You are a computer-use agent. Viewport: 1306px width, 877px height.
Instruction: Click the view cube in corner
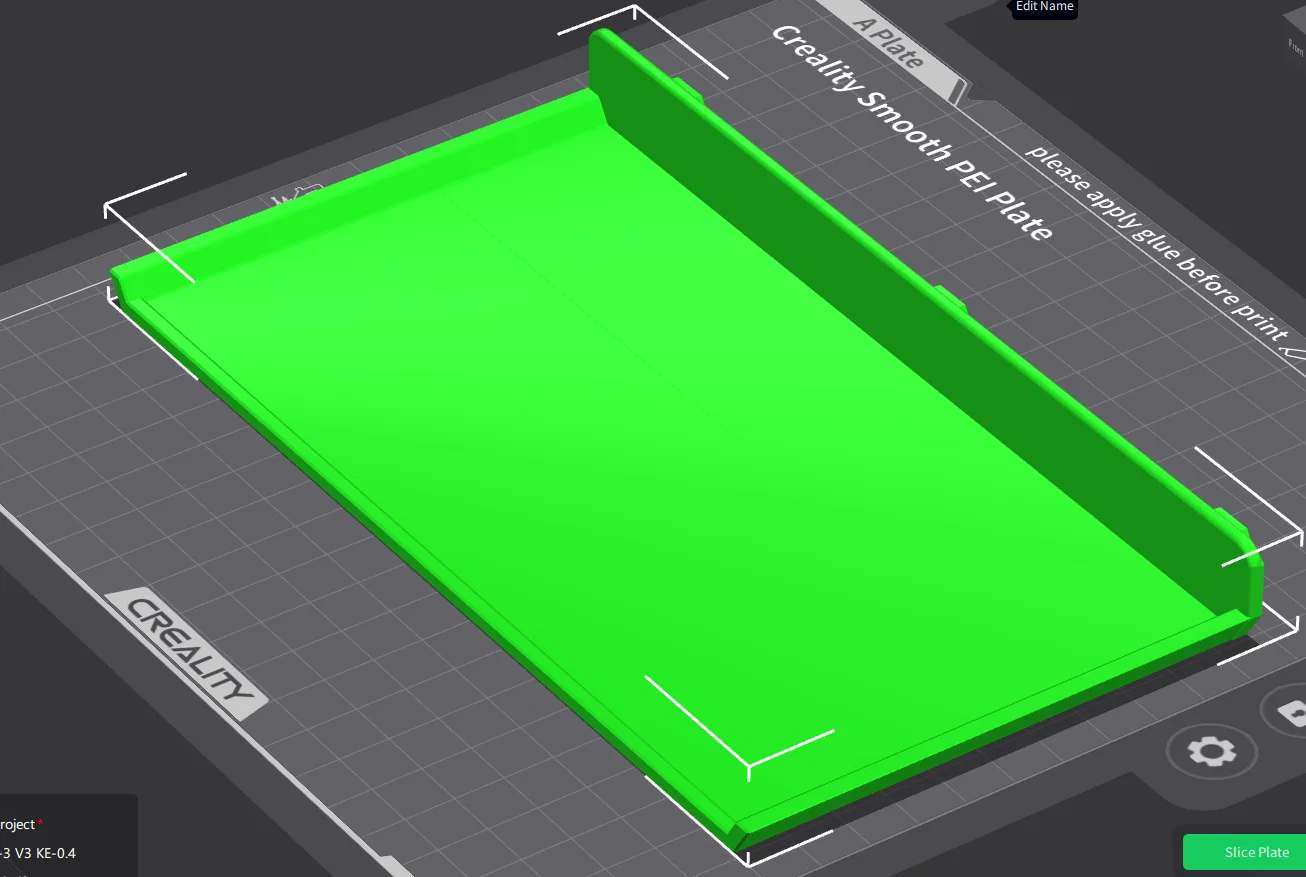tap(1296, 35)
